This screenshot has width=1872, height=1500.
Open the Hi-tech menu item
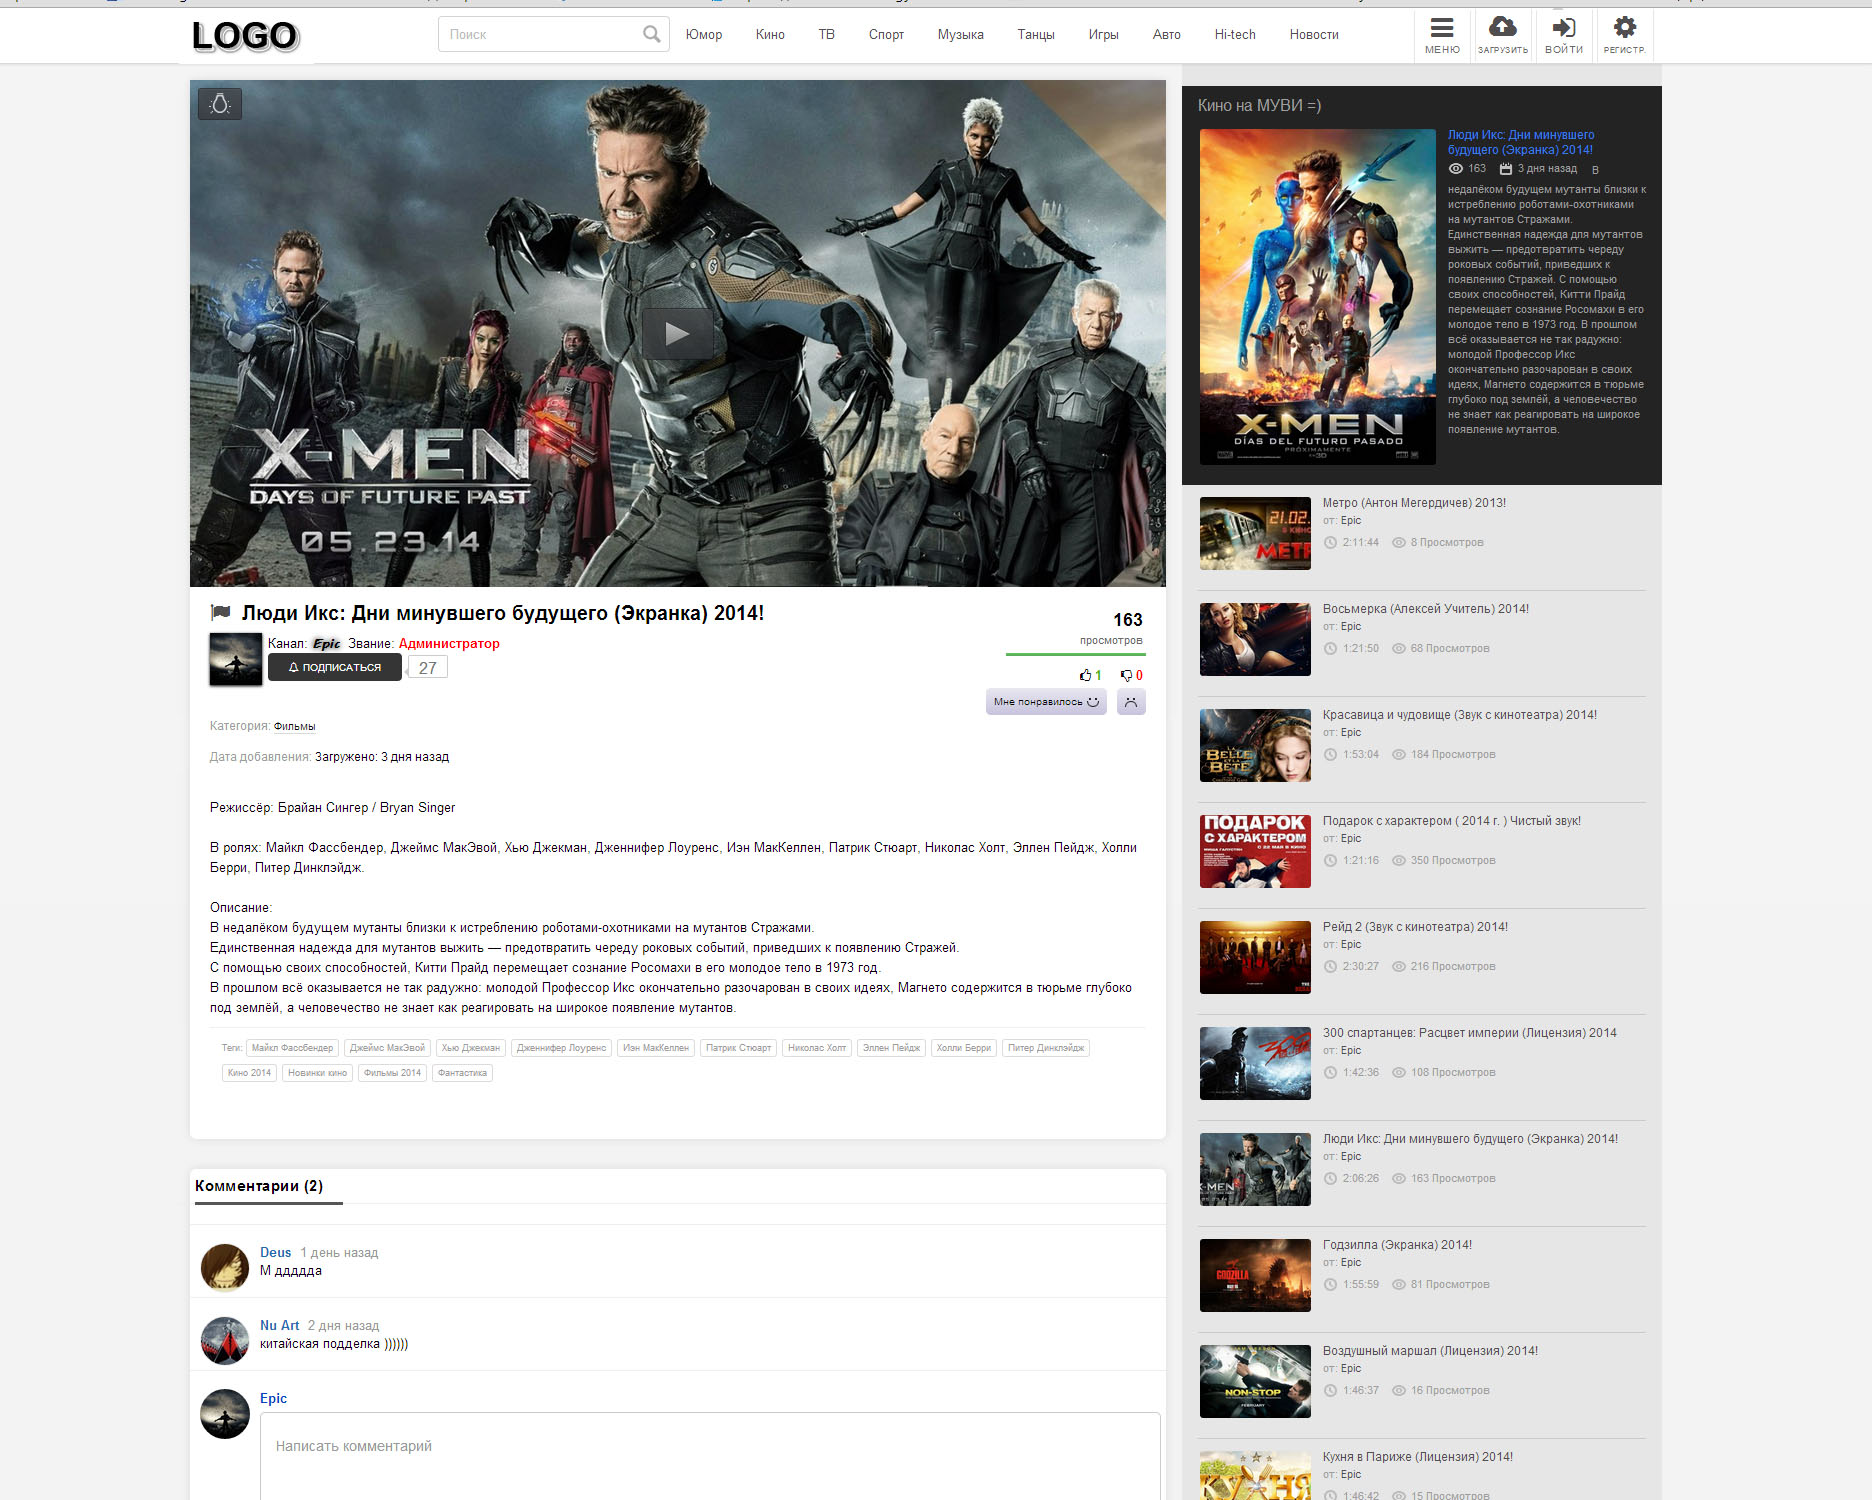(1235, 35)
